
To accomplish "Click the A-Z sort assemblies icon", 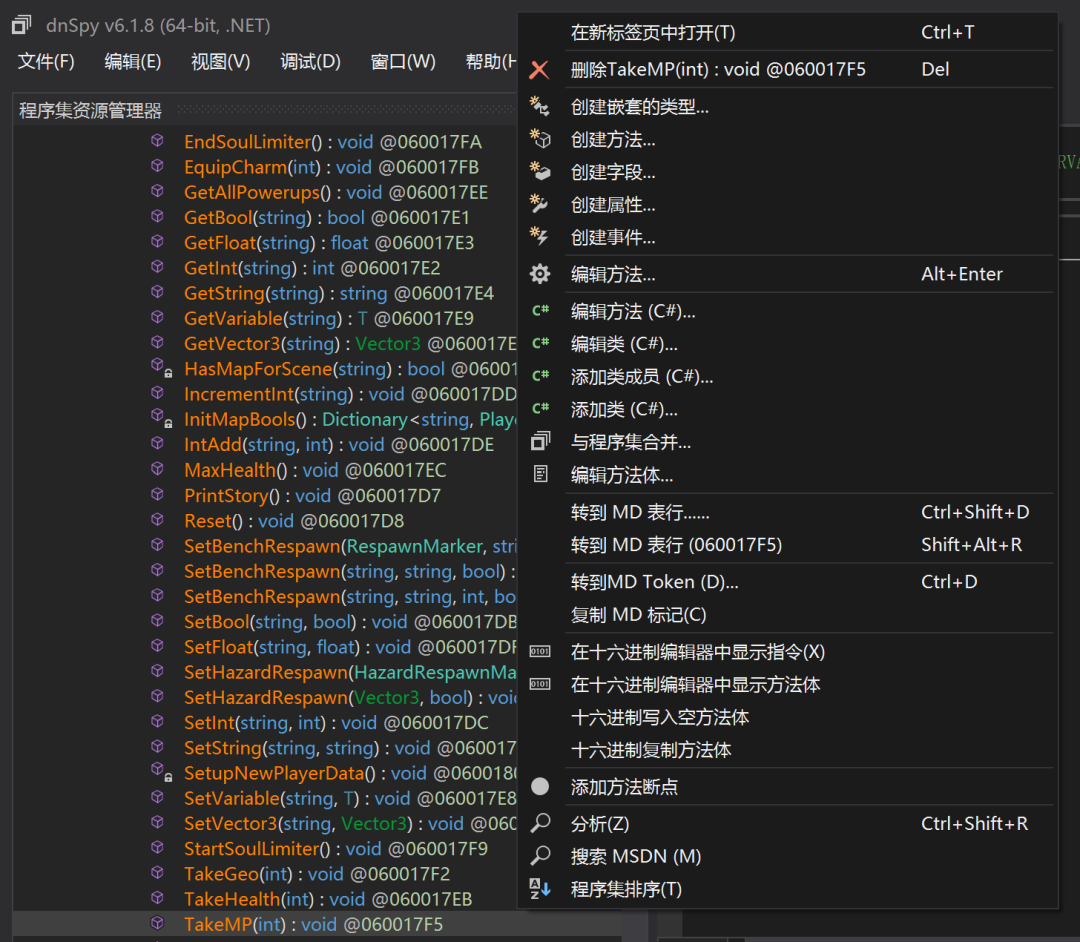I will coord(540,888).
